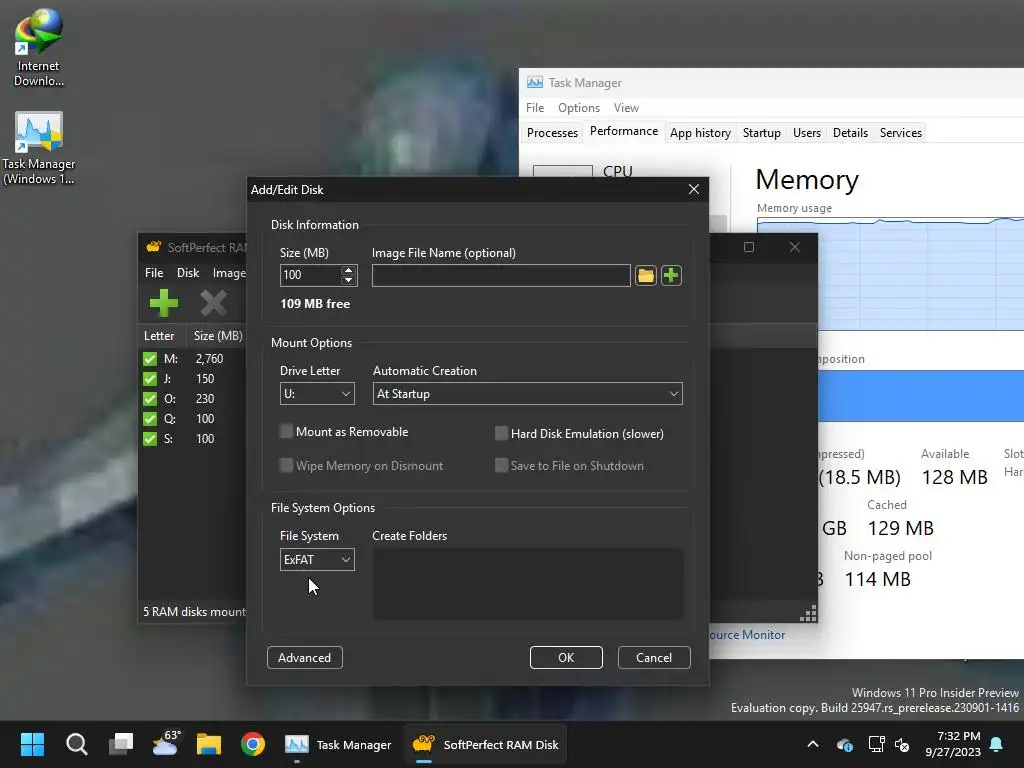
Task: Open Resource Monitor link in Task Manager
Action: point(747,635)
